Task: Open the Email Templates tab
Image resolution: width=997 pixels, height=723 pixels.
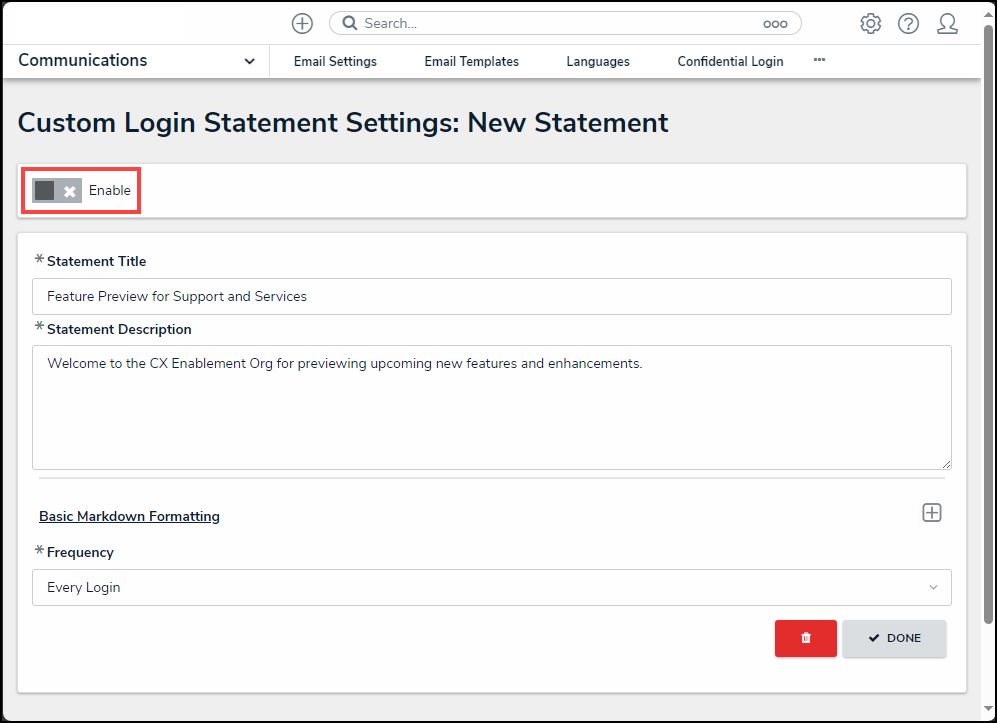Action: (471, 62)
